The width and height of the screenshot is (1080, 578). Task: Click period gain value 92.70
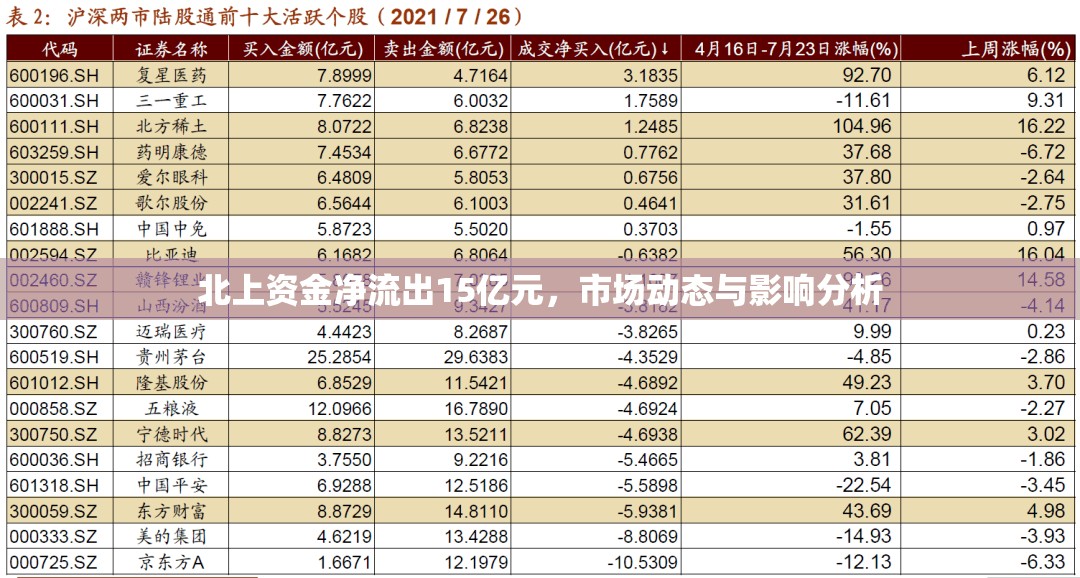866,76
